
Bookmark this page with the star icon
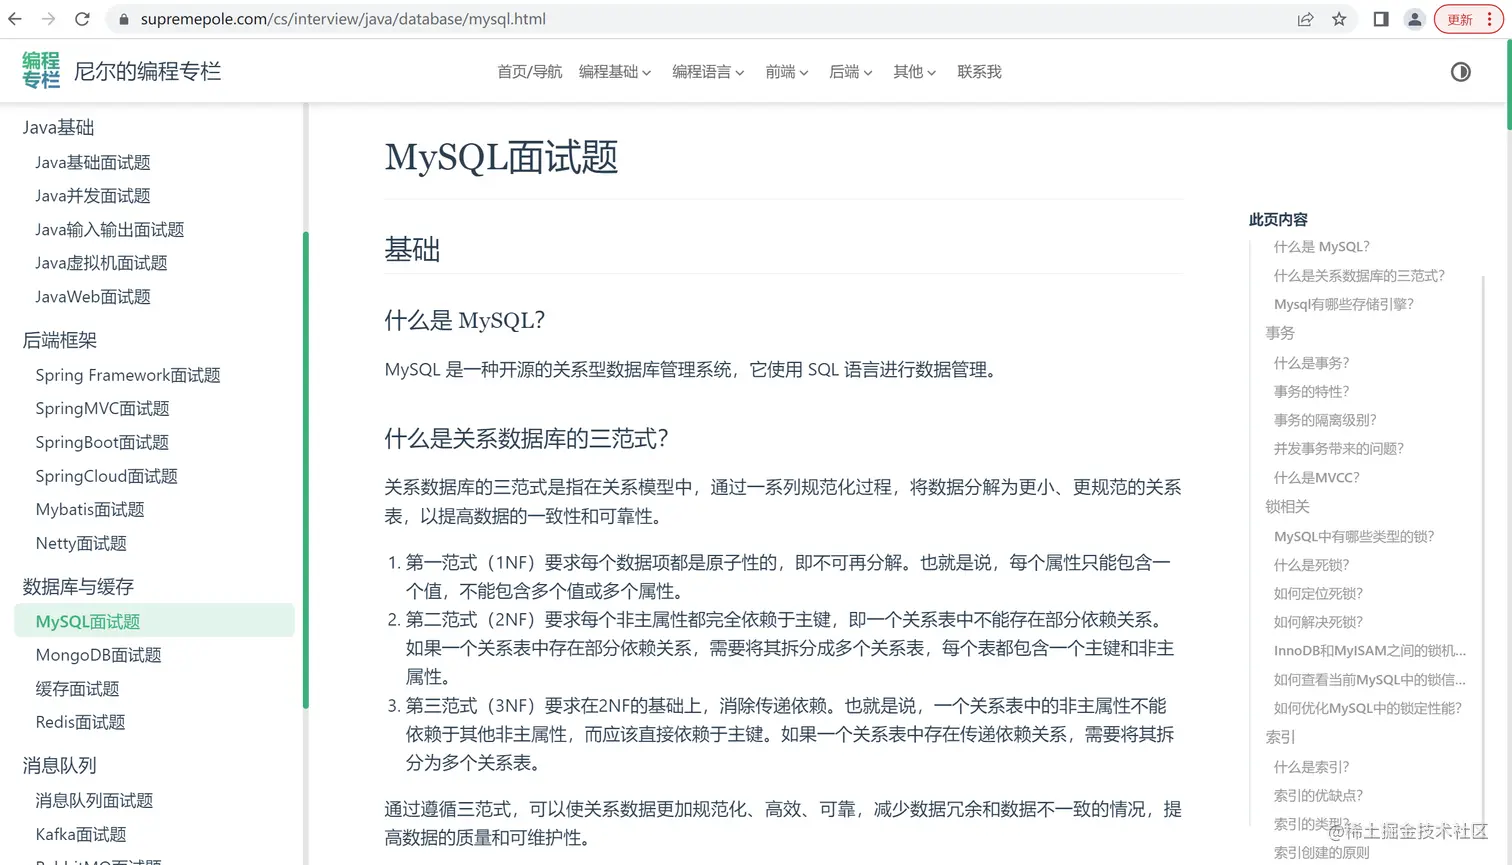coord(1338,18)
